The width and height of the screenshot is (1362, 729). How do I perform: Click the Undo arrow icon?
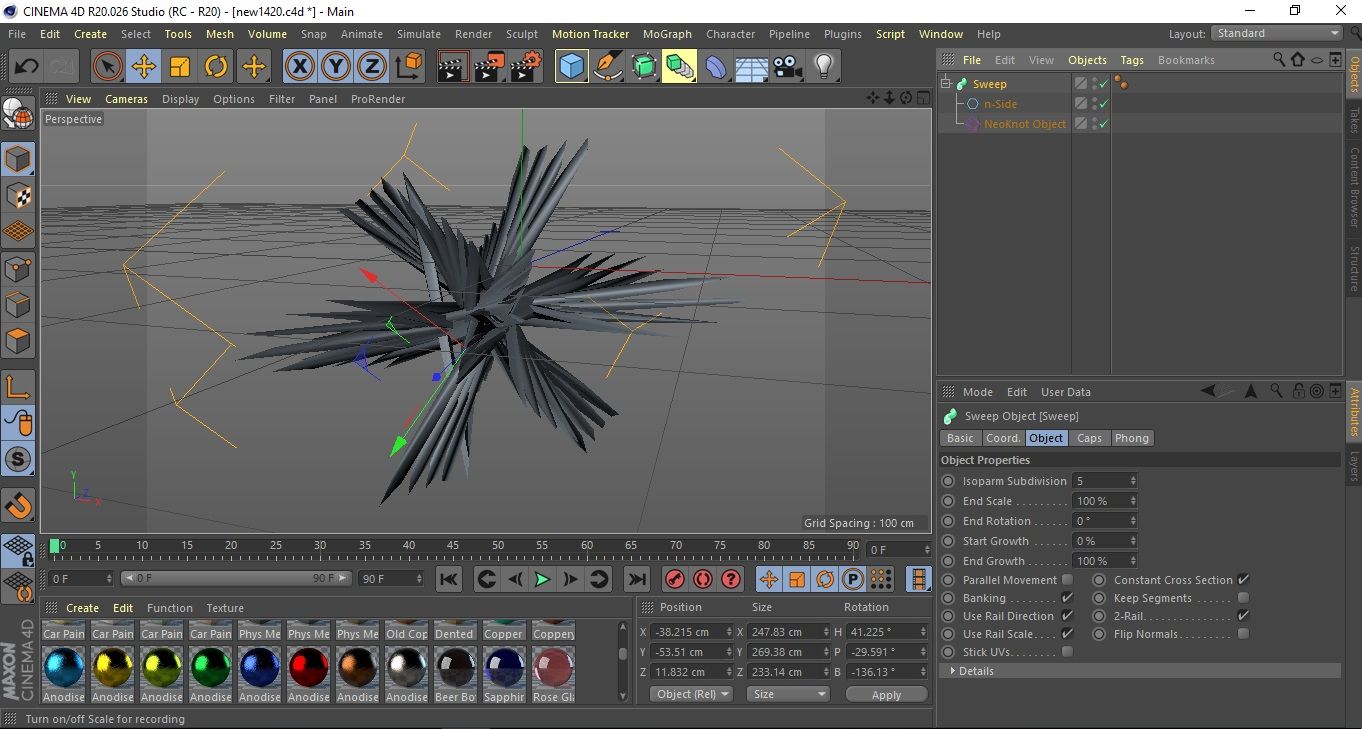27,67
